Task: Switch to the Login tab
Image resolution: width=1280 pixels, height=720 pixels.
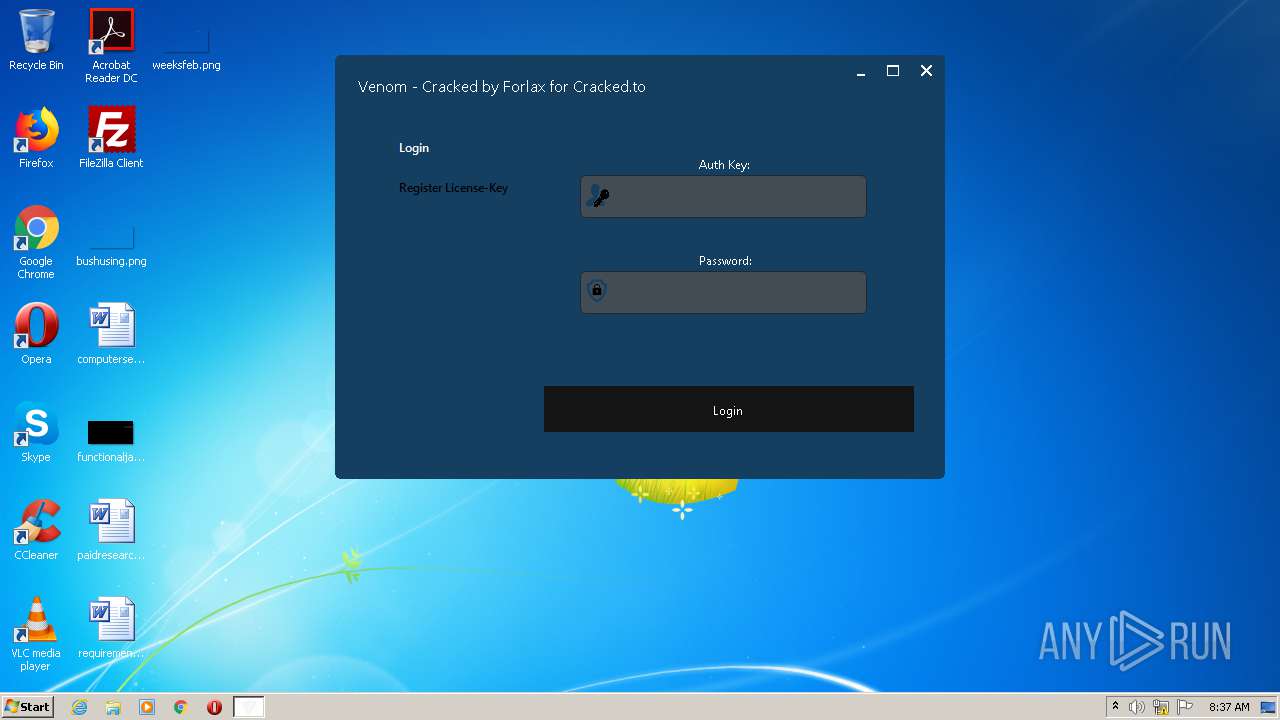Action: click(414, 148)
